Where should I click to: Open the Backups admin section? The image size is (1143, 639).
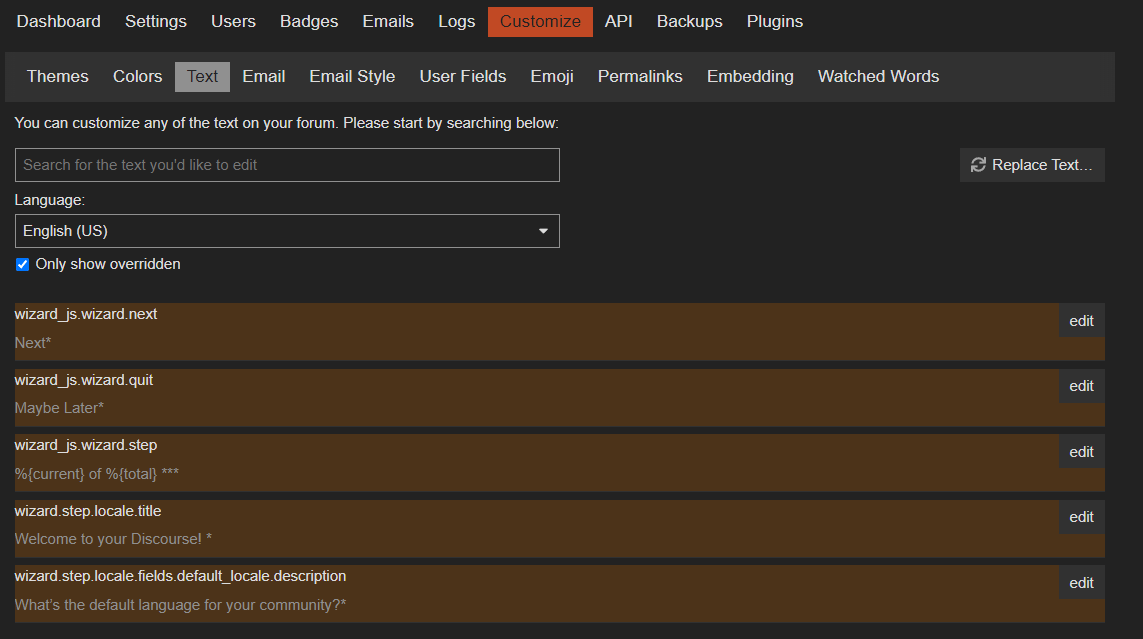(690, 22)
